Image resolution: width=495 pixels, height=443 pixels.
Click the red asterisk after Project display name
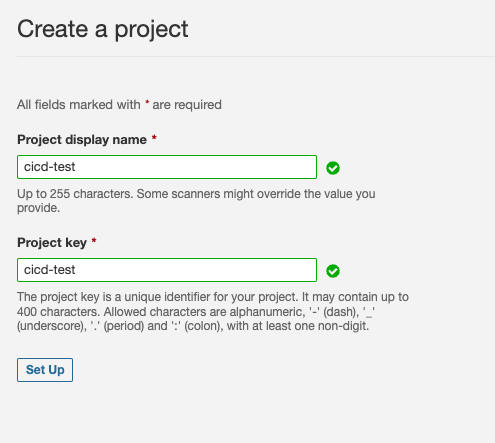click(x=154, y=137)
